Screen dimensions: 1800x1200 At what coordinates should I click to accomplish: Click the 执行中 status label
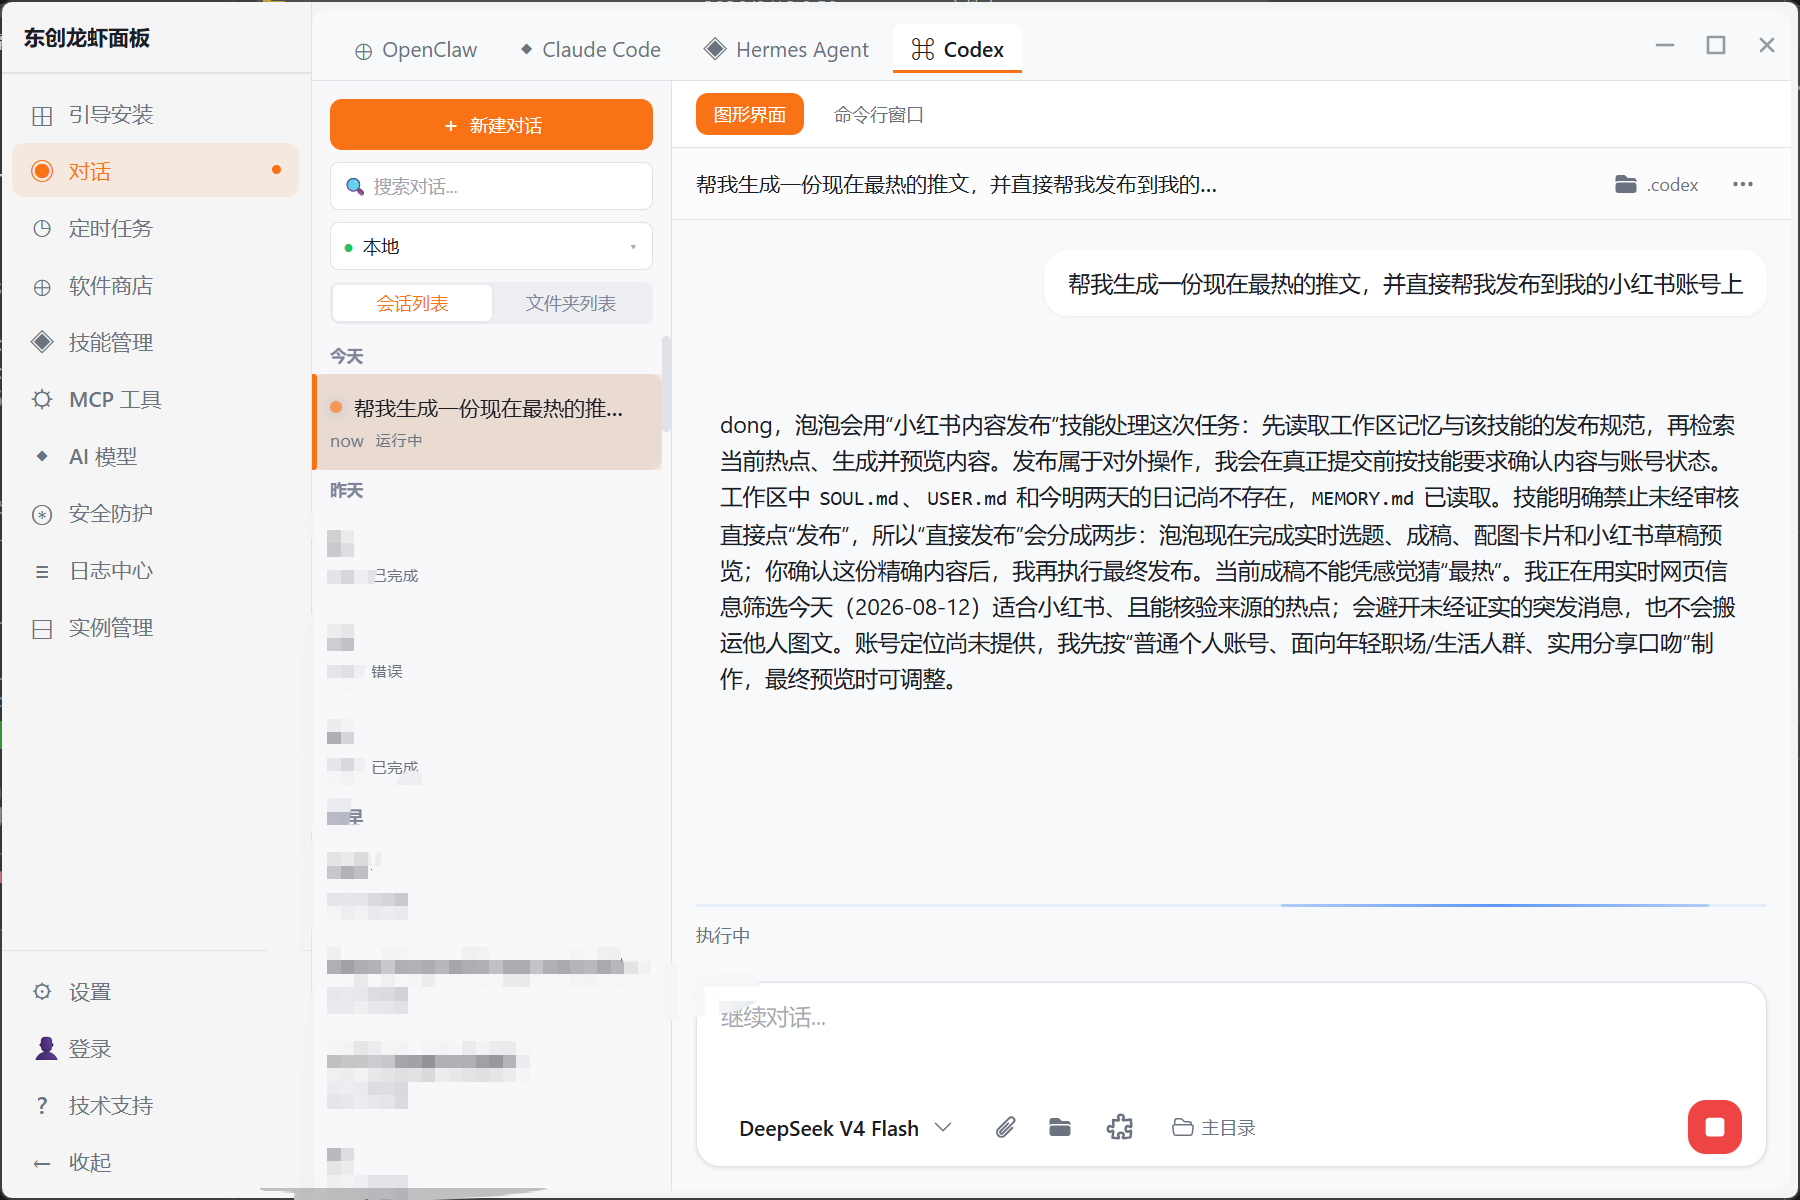[x=723, y=936]
